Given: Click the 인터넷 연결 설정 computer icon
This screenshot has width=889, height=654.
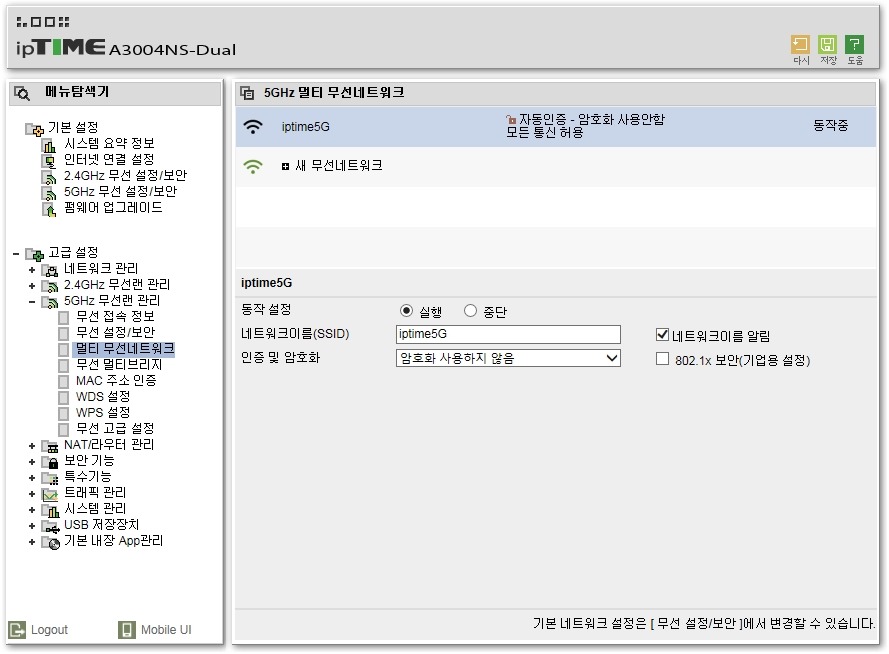Looking at the screenshot, I should click(50, 162).
